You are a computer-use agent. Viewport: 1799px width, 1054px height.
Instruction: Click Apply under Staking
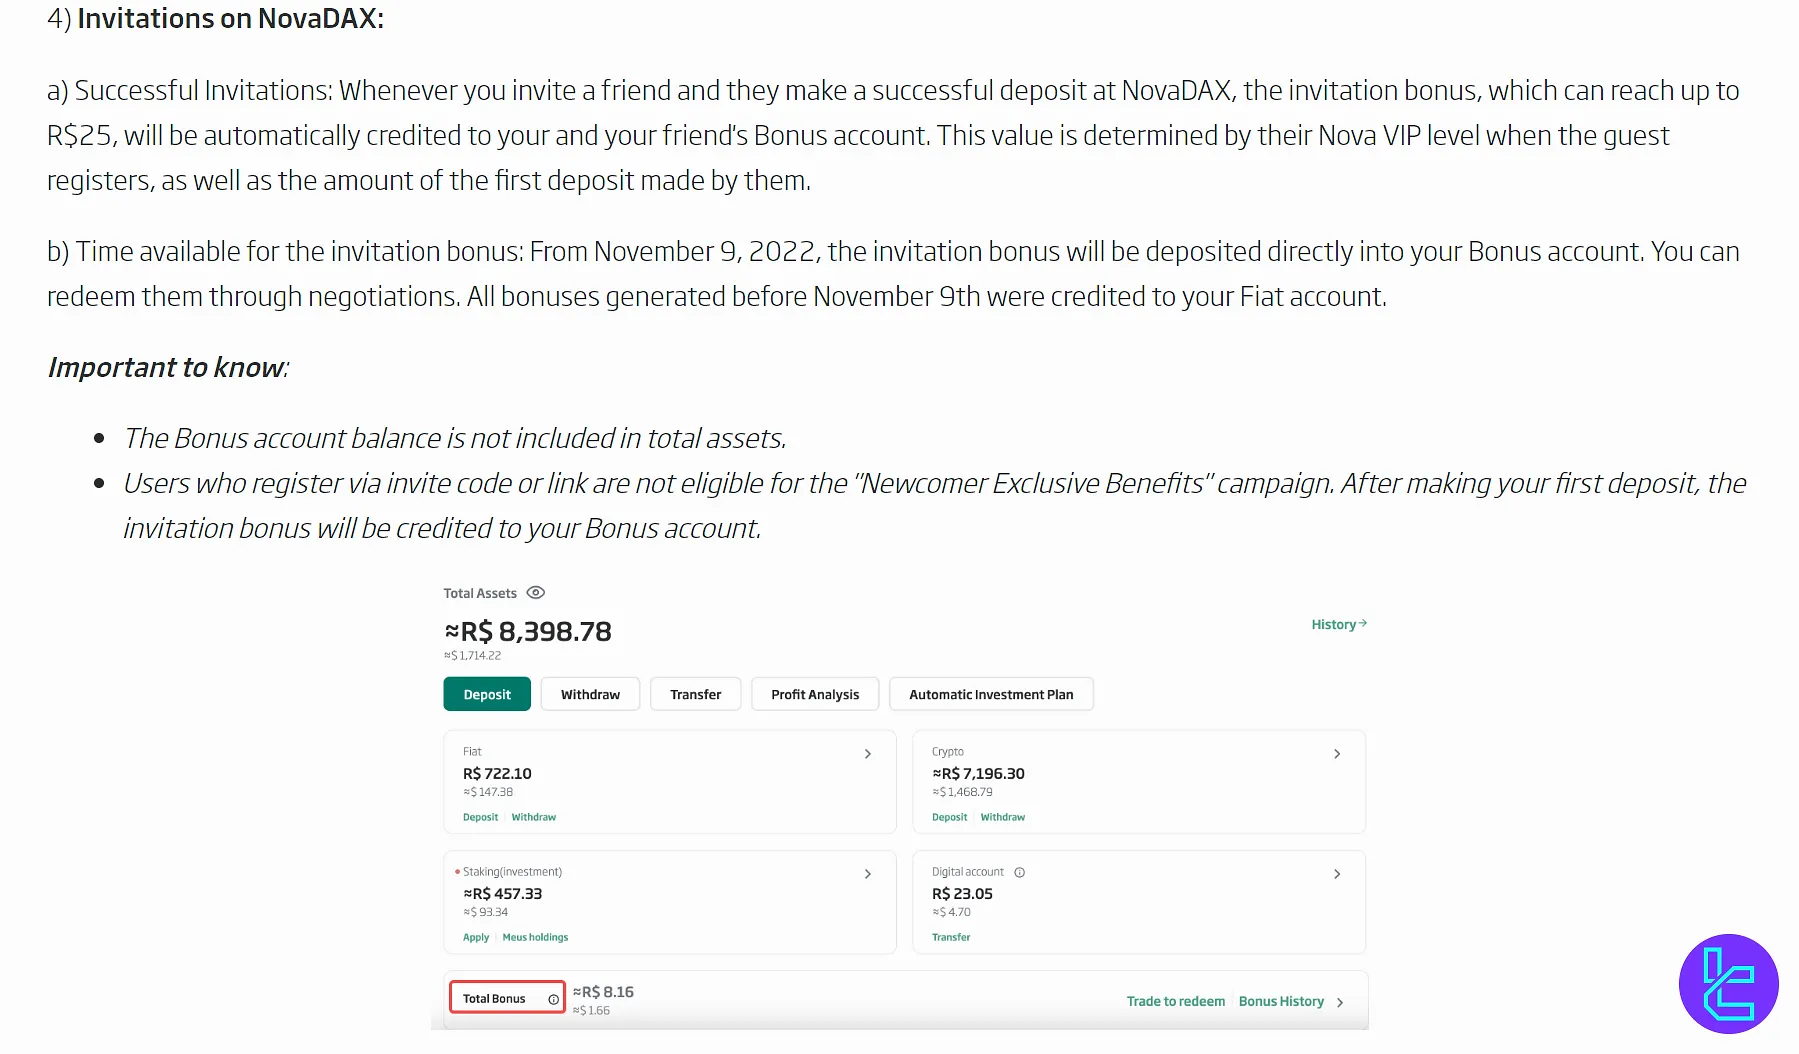click(x=476, y=937)
